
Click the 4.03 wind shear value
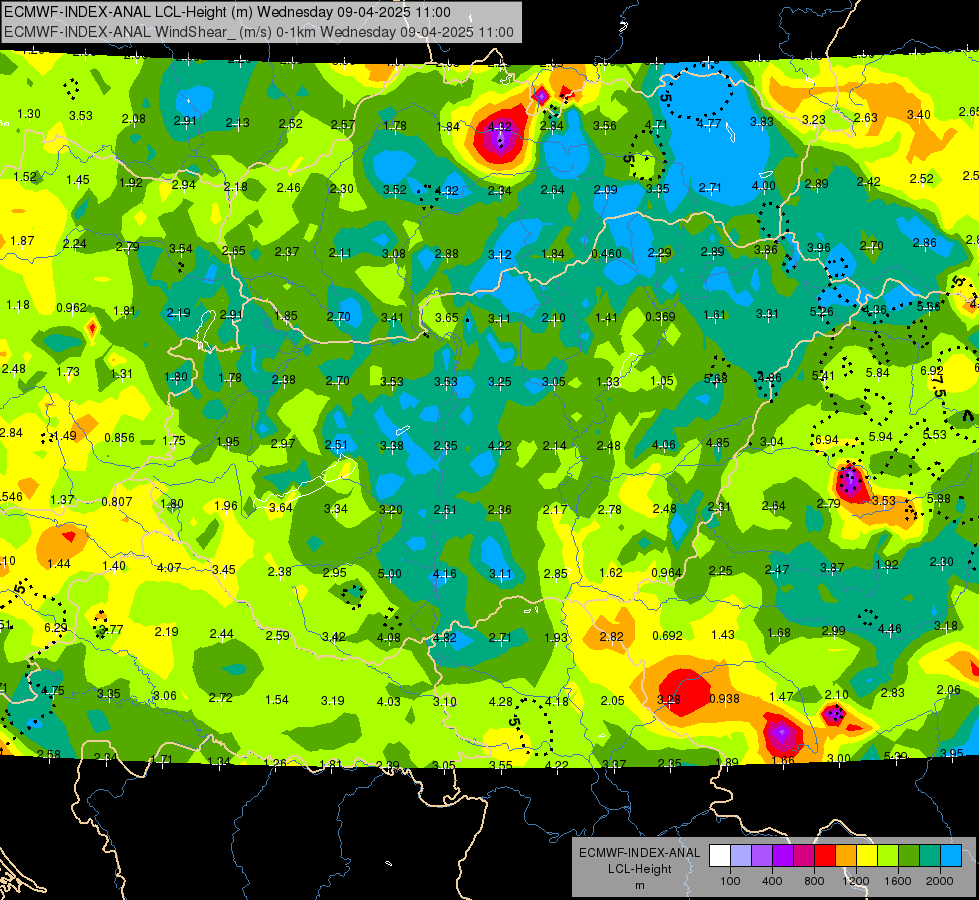(388, 701)
